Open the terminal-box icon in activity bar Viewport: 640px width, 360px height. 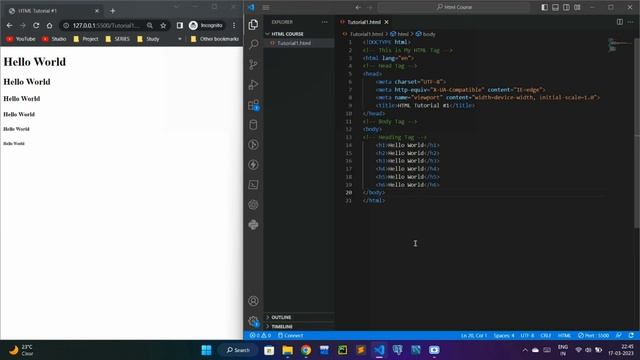pos(253,184)
